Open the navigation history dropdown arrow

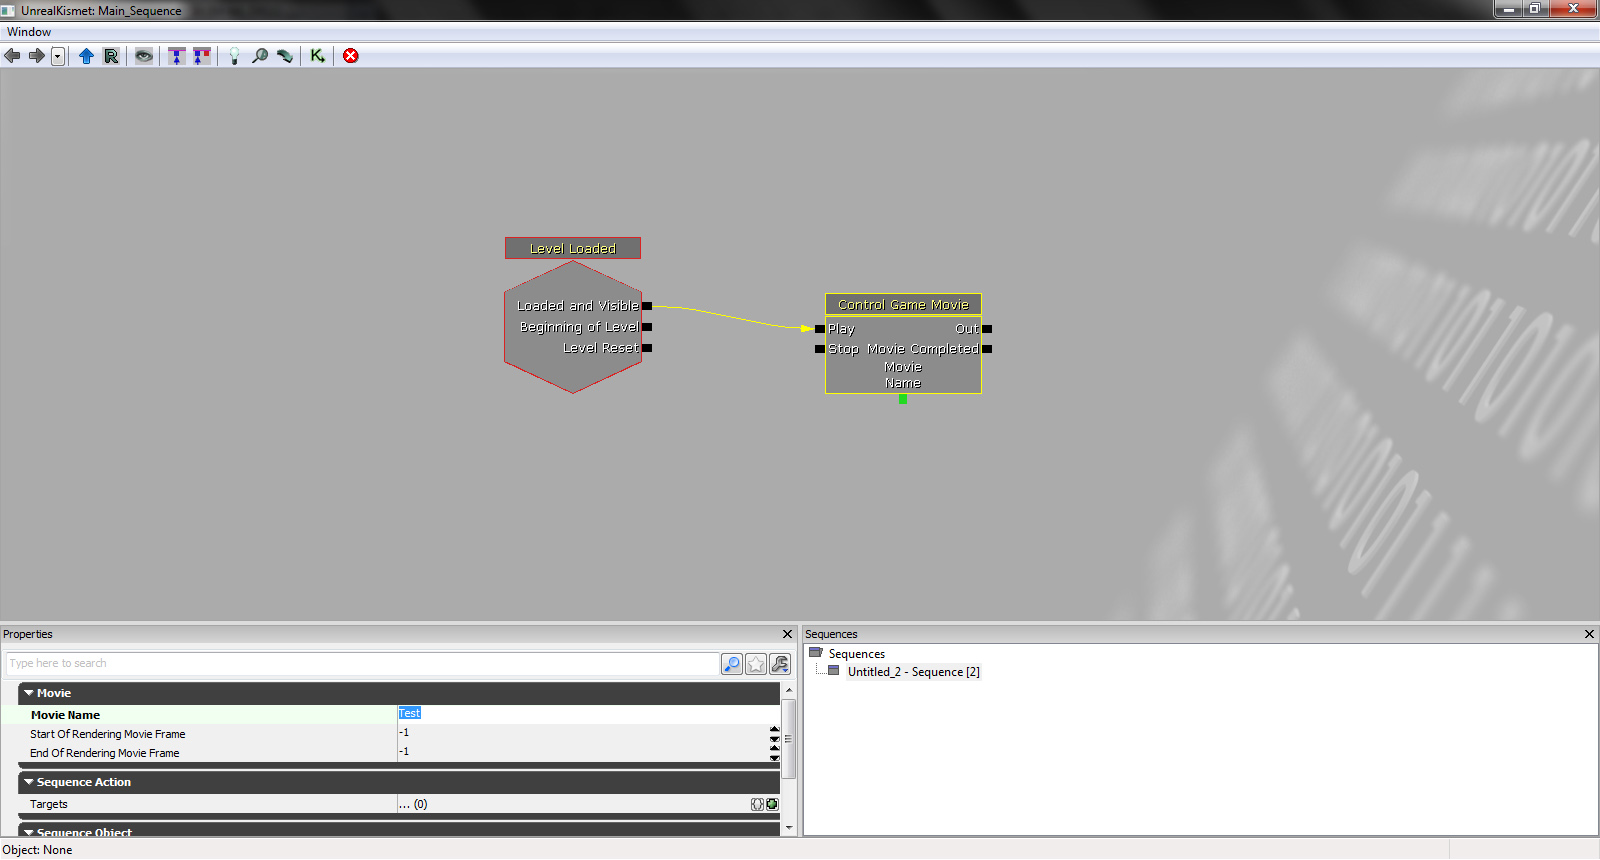(58, 56)
